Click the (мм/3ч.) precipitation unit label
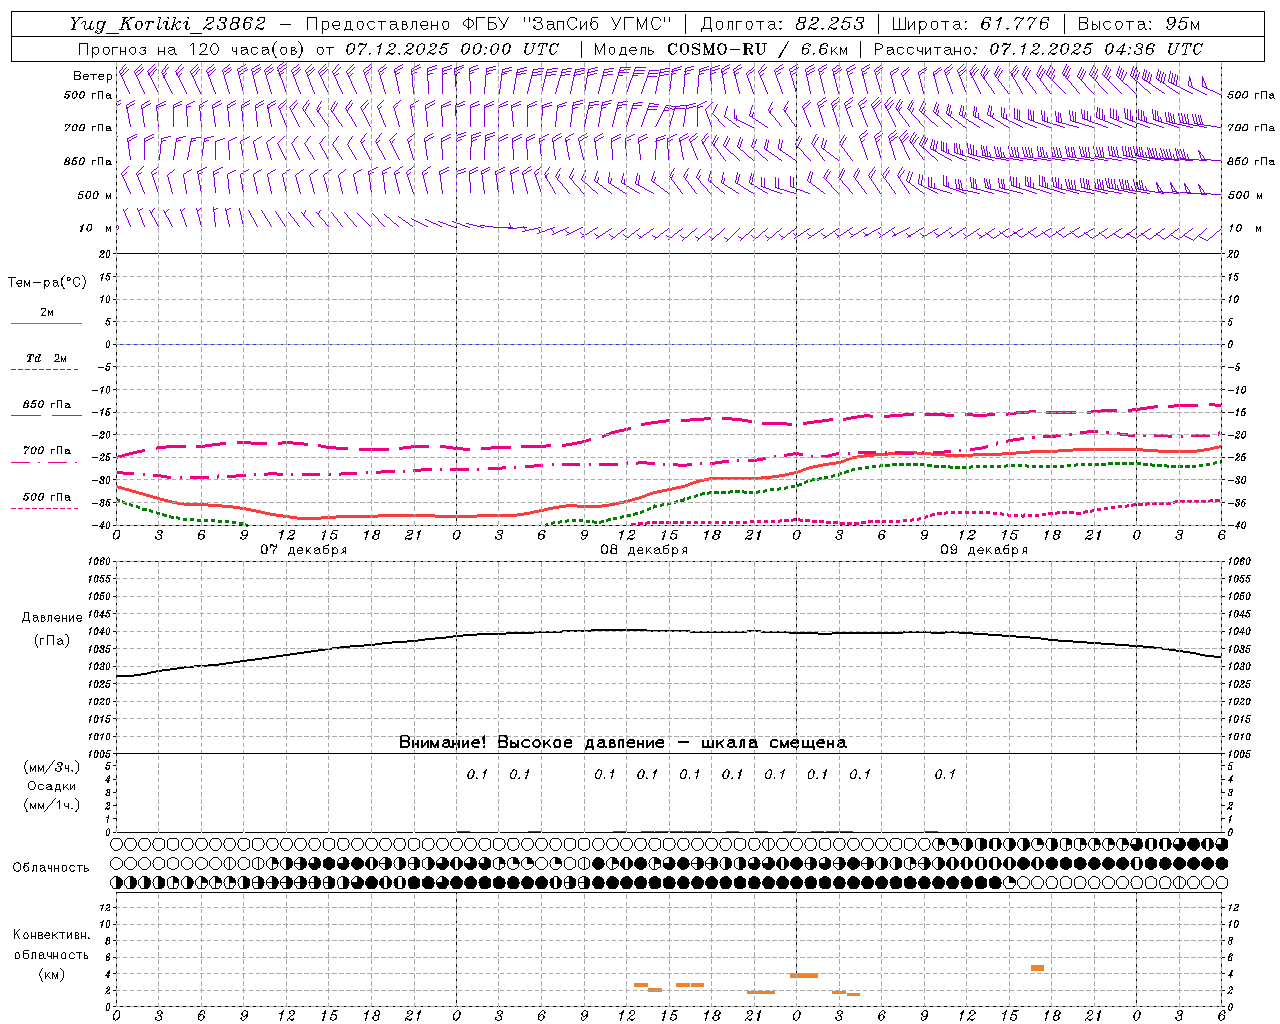 click(x=52, y=767)
